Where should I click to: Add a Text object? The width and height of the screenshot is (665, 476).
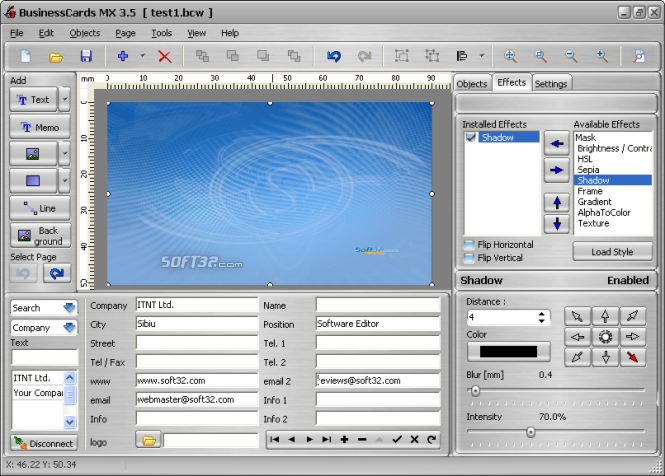[34, 99]
